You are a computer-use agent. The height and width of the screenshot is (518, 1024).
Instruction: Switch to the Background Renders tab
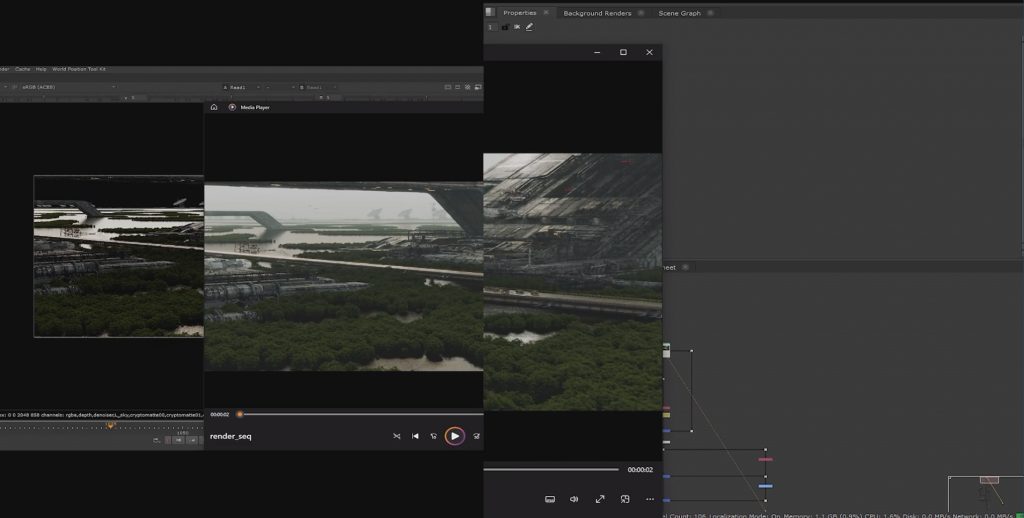click(597, 13)
